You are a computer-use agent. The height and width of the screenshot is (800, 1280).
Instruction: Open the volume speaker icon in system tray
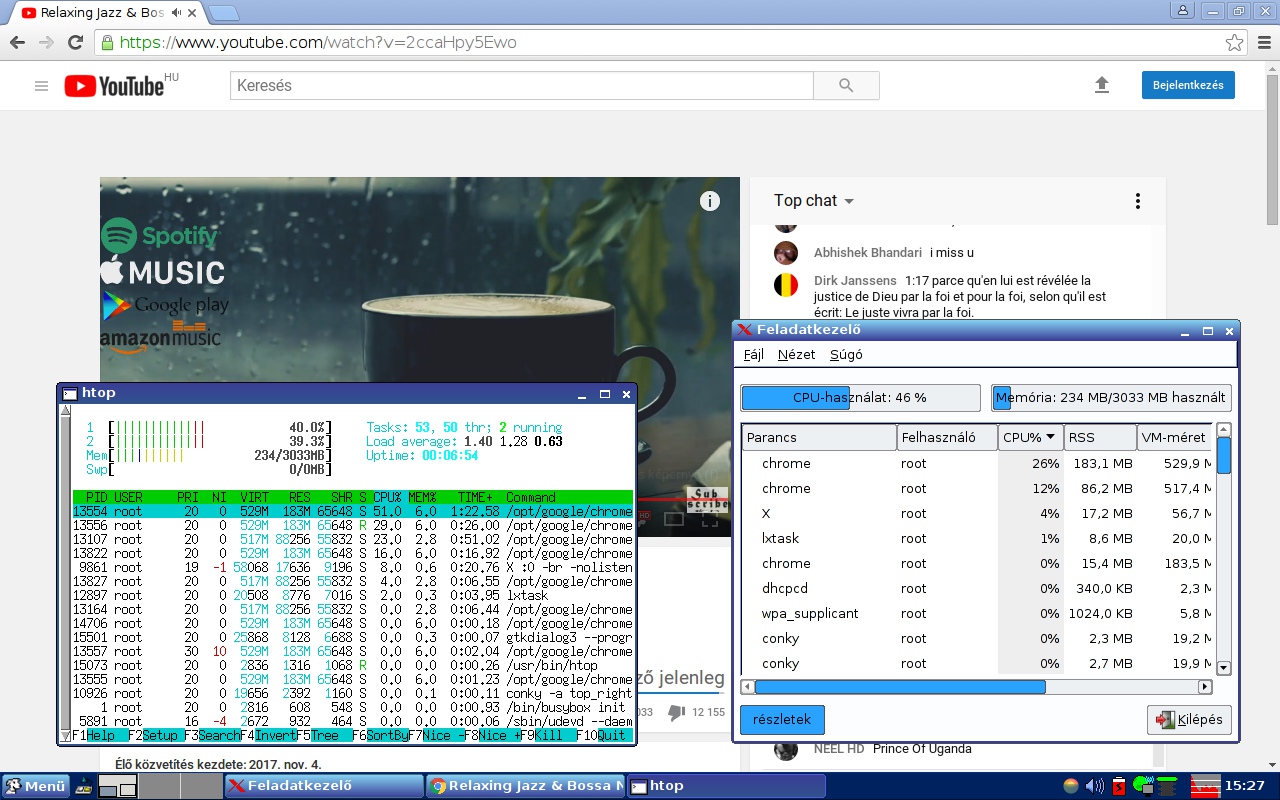(1095, 786)
